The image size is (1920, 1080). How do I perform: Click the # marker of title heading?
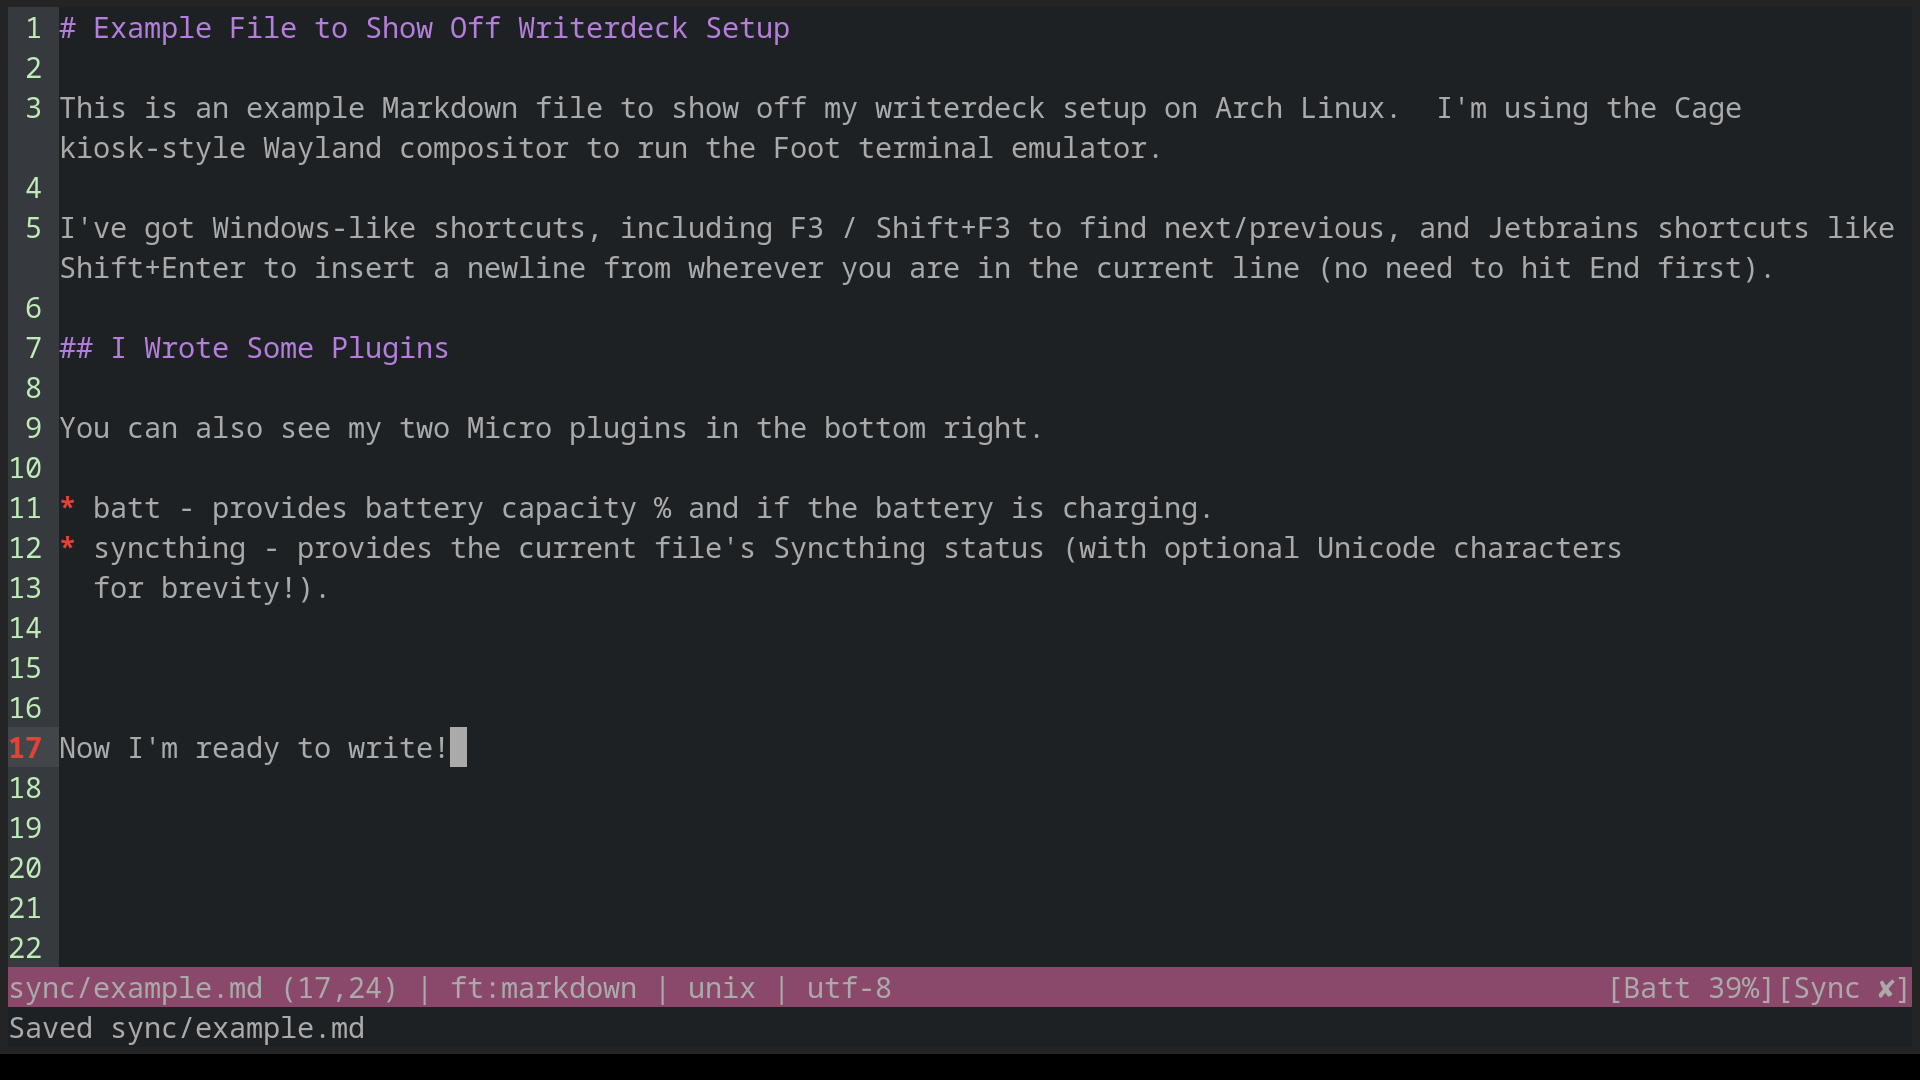pos(68,28)
